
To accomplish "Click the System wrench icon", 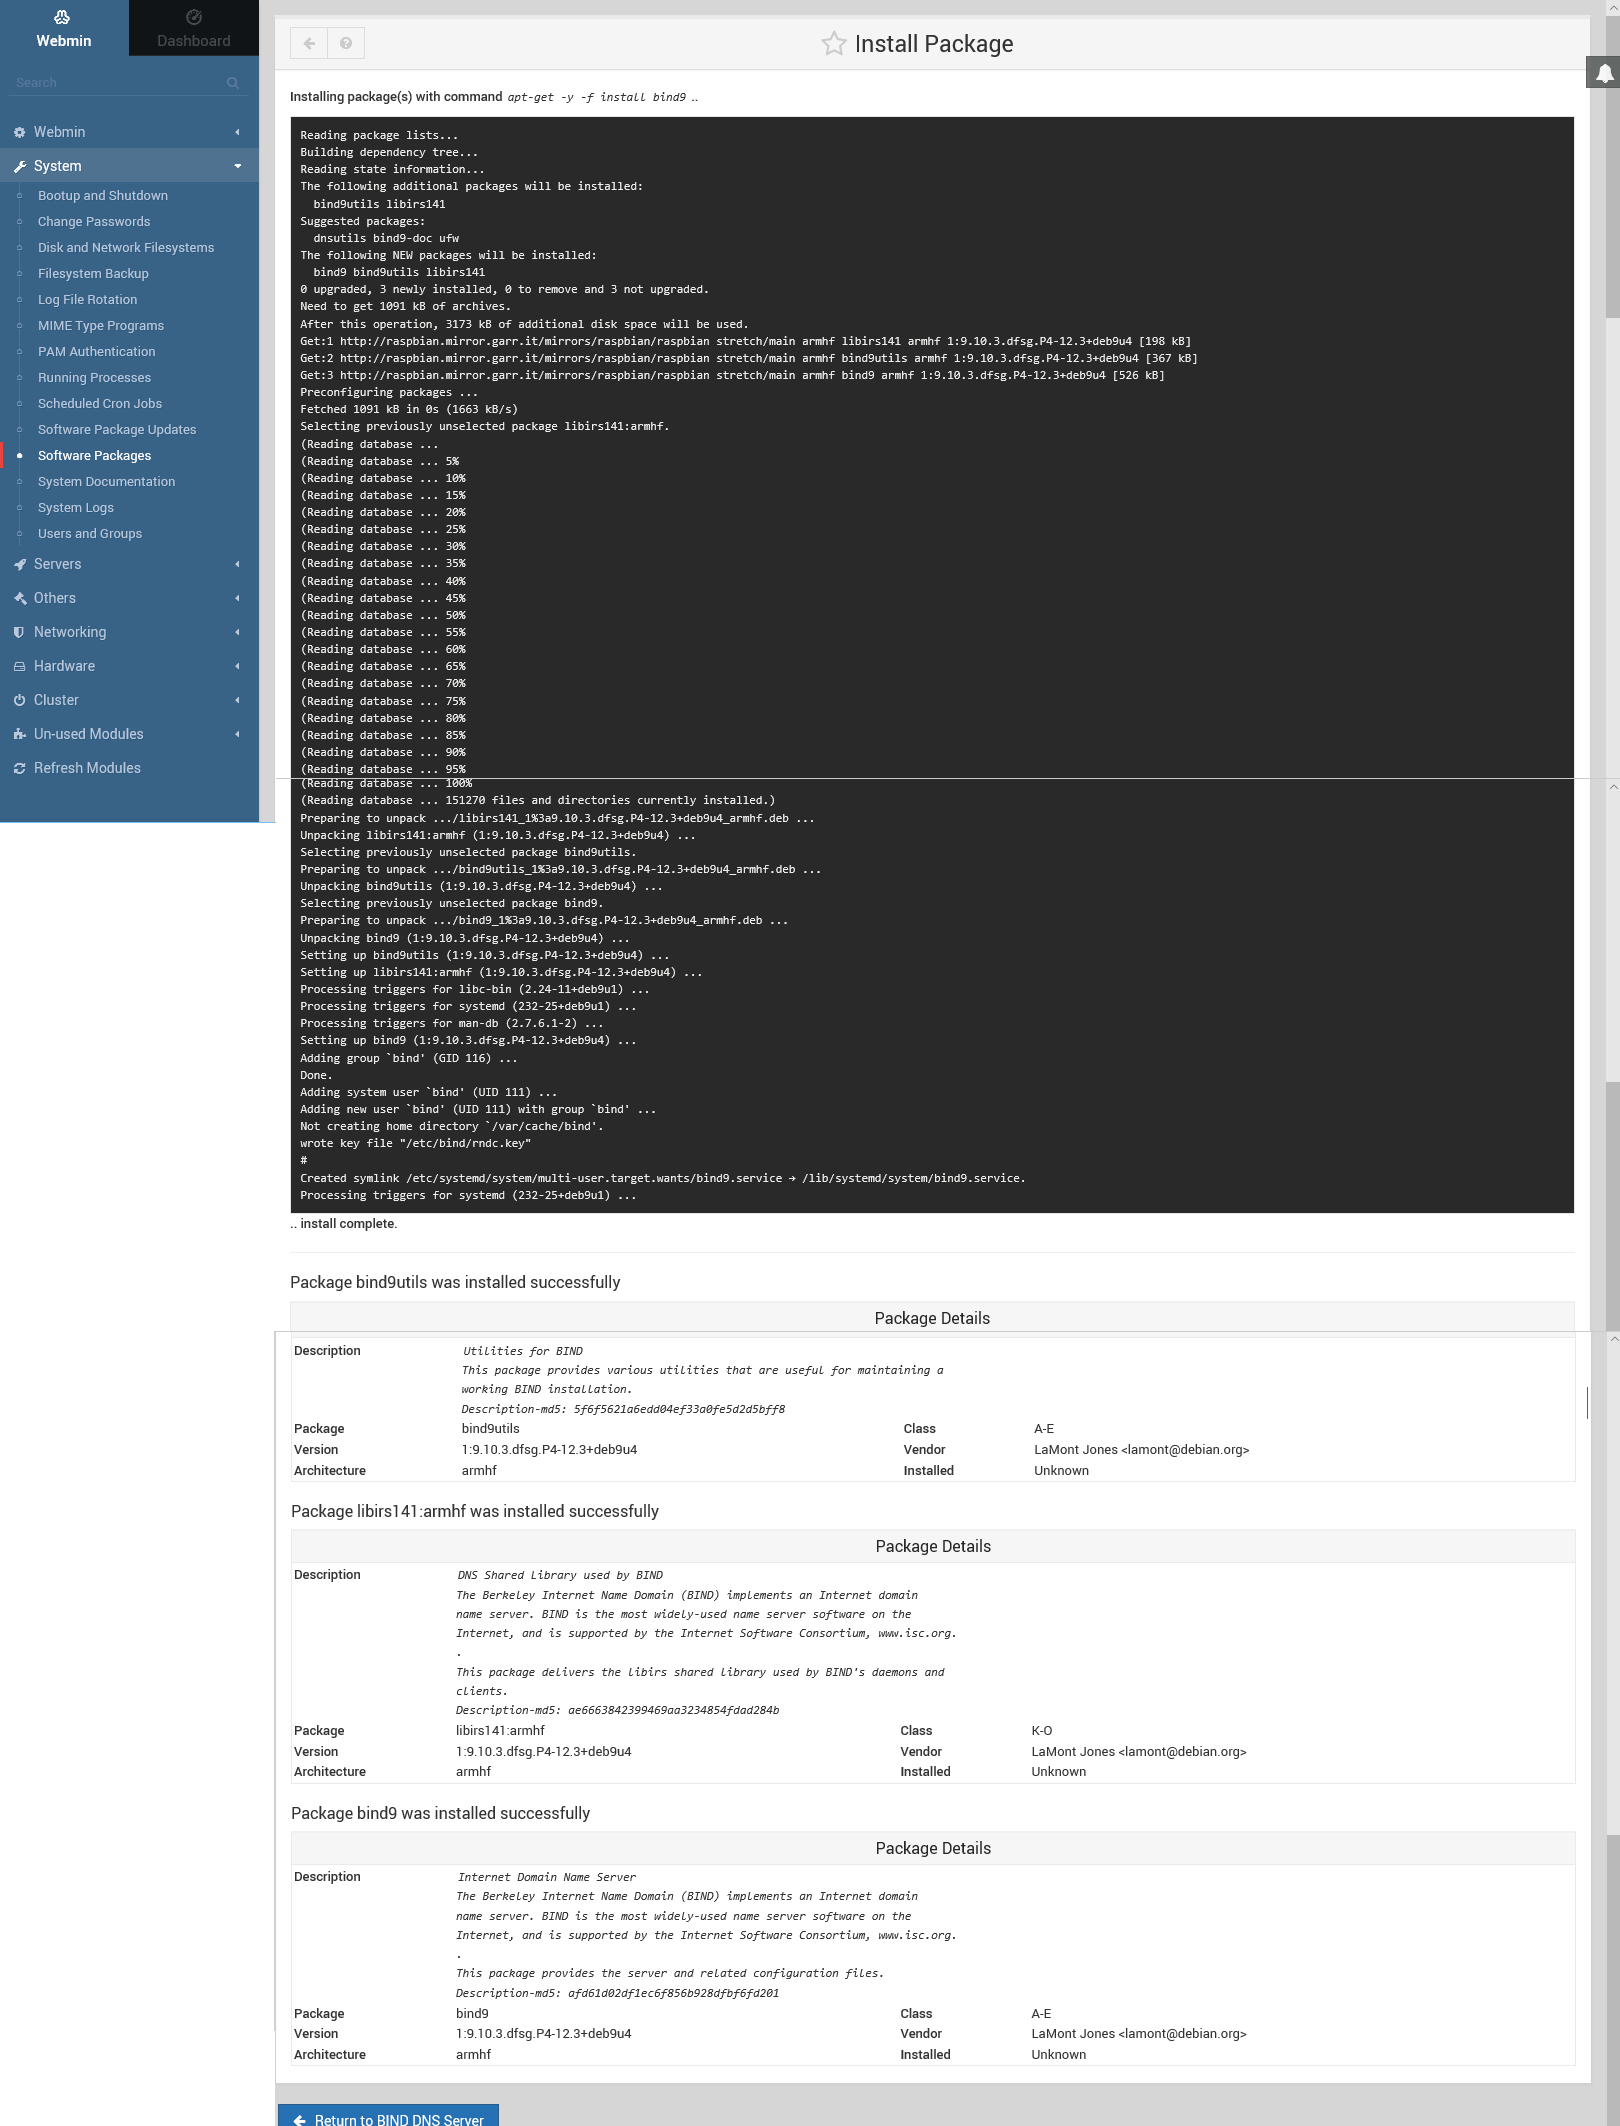I will 19,166.
